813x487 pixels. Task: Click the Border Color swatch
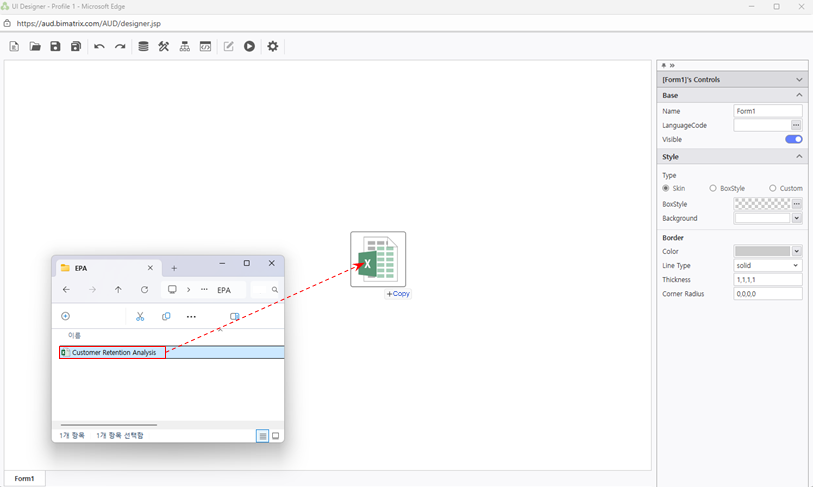[761, 252]
